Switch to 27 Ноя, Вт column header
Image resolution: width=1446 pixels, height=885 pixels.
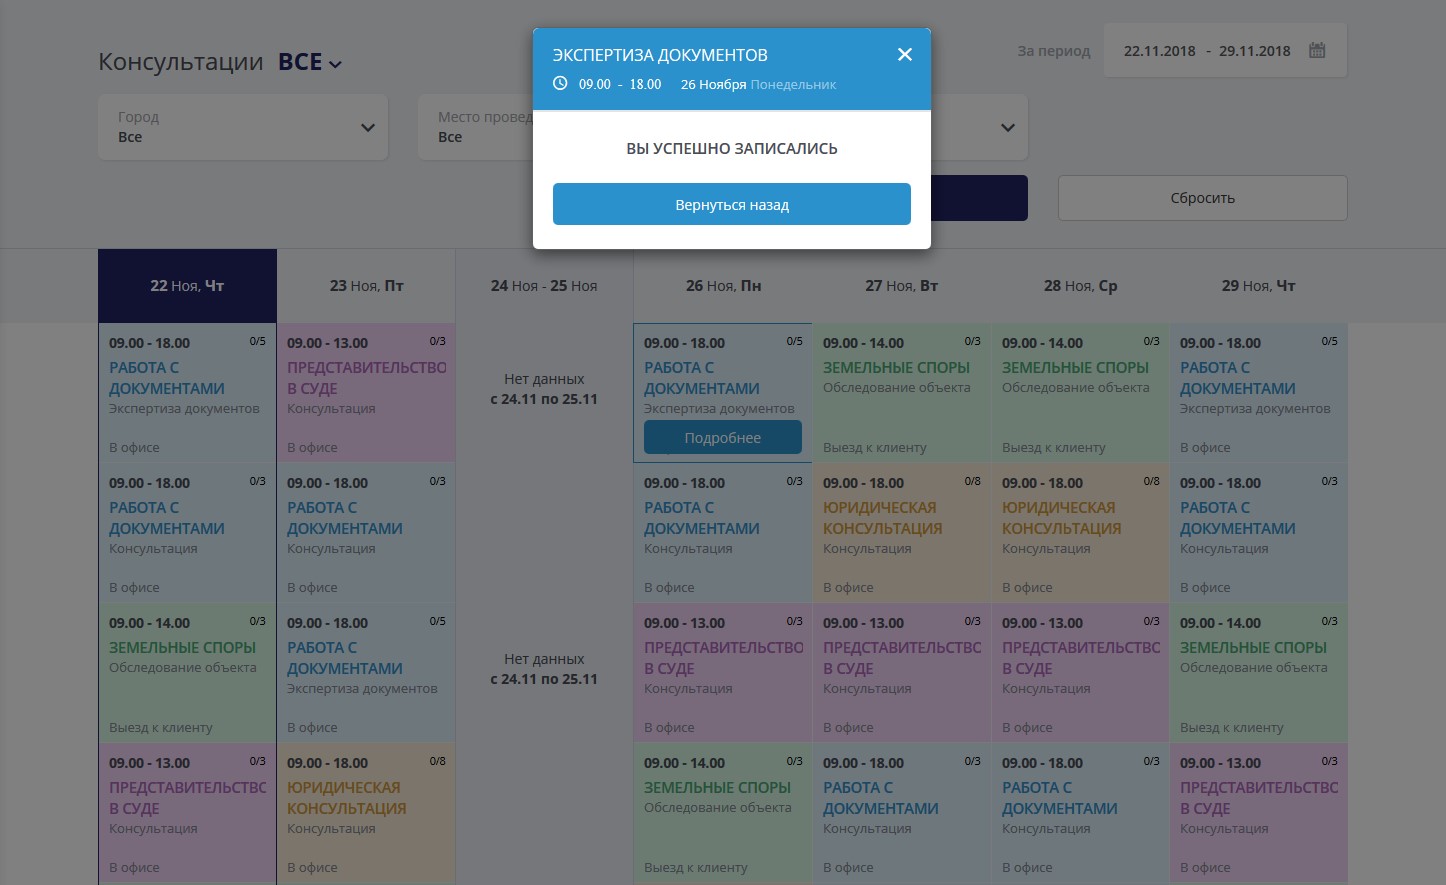901,286
